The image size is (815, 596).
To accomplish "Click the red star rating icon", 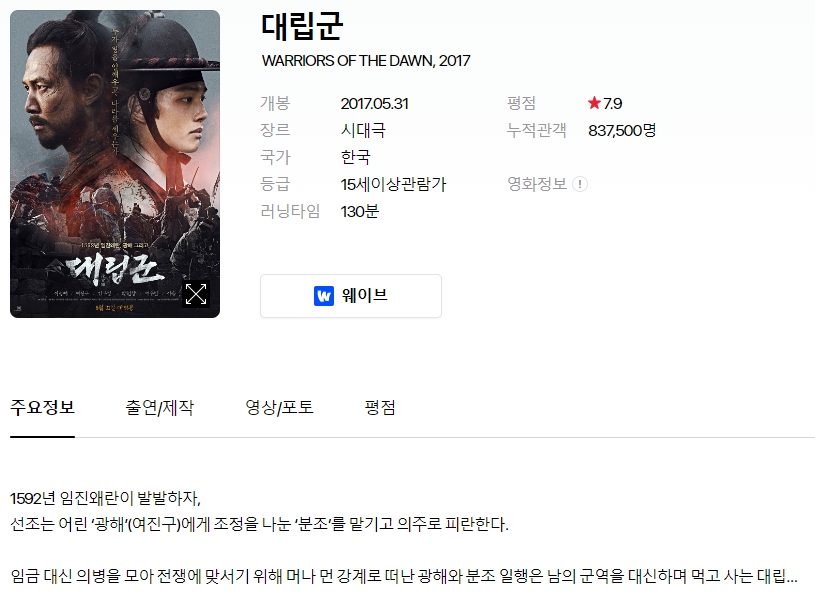I will [594, 103].
